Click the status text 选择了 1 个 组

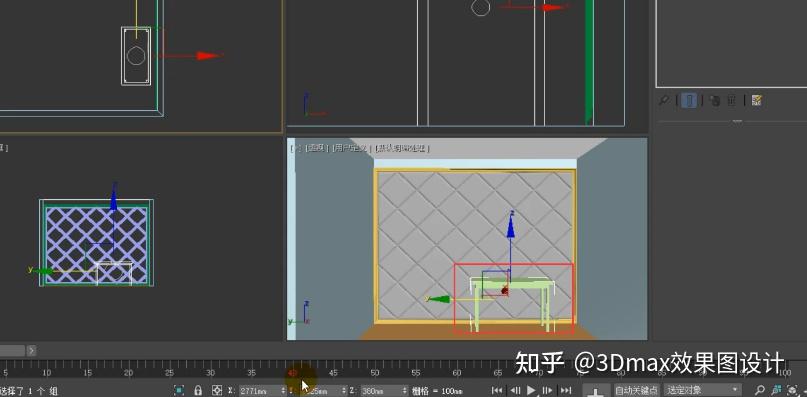tap(29, 391)
